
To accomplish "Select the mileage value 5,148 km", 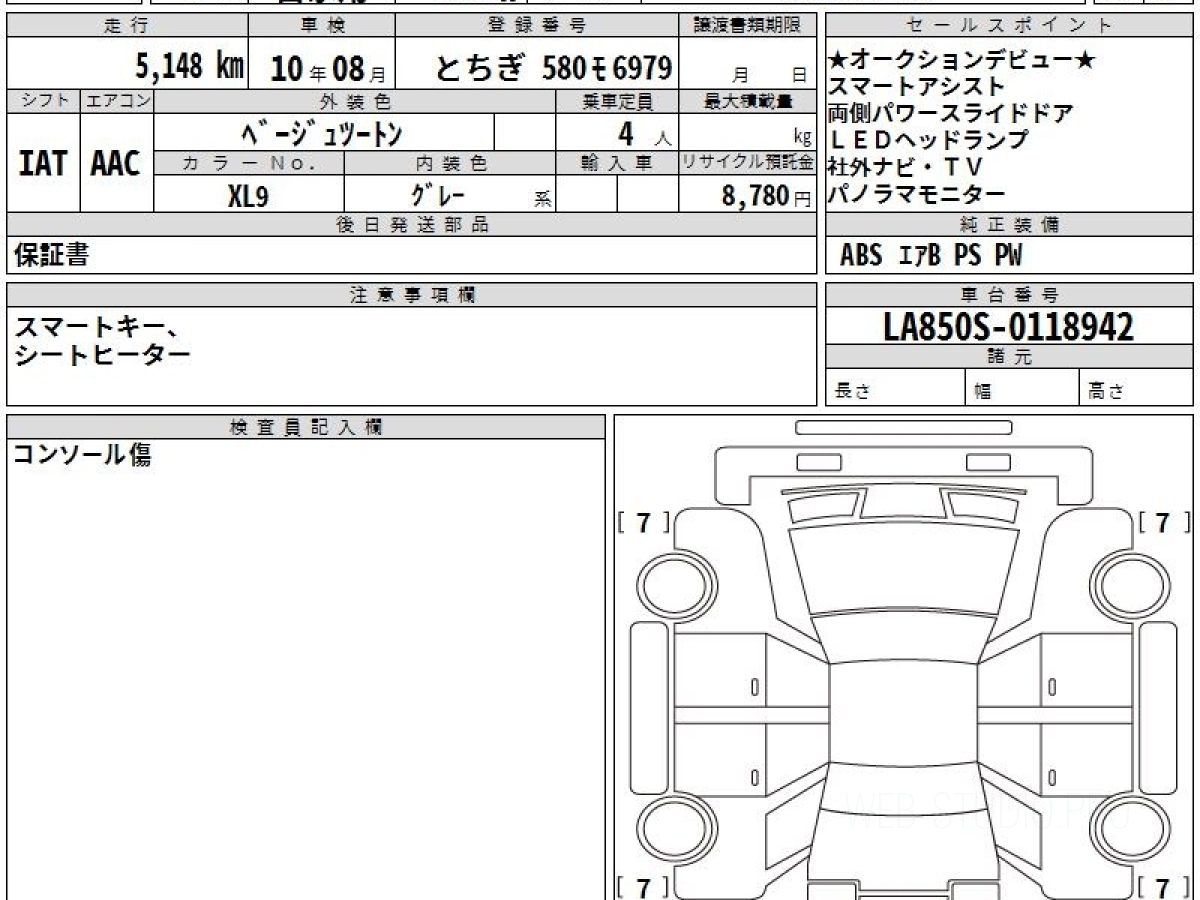I will click(x=189, y=67).
